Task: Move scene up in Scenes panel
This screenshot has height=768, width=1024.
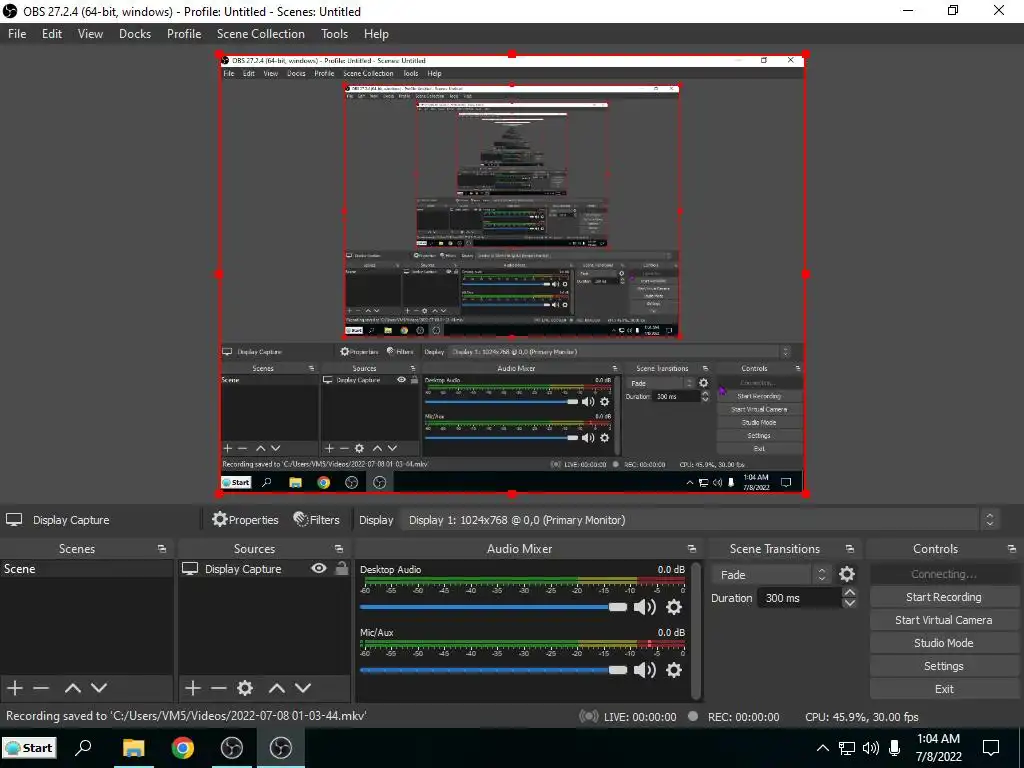Action: pyautogui.click(x=72, y=688)
